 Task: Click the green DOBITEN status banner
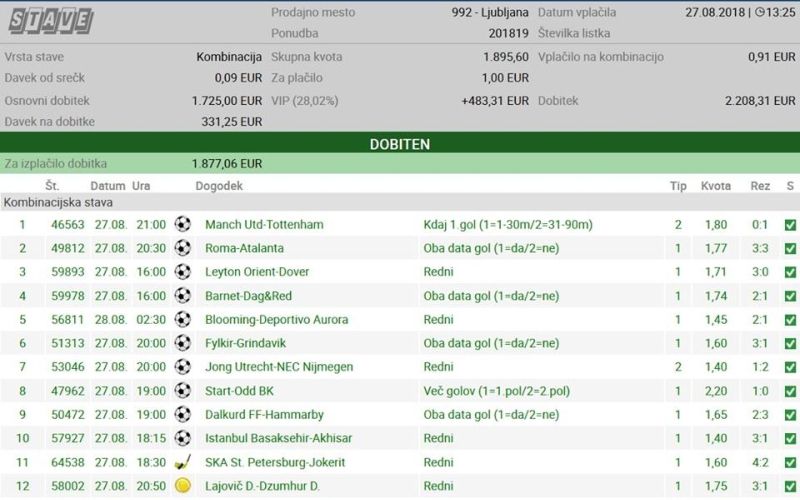pos(400,143)
